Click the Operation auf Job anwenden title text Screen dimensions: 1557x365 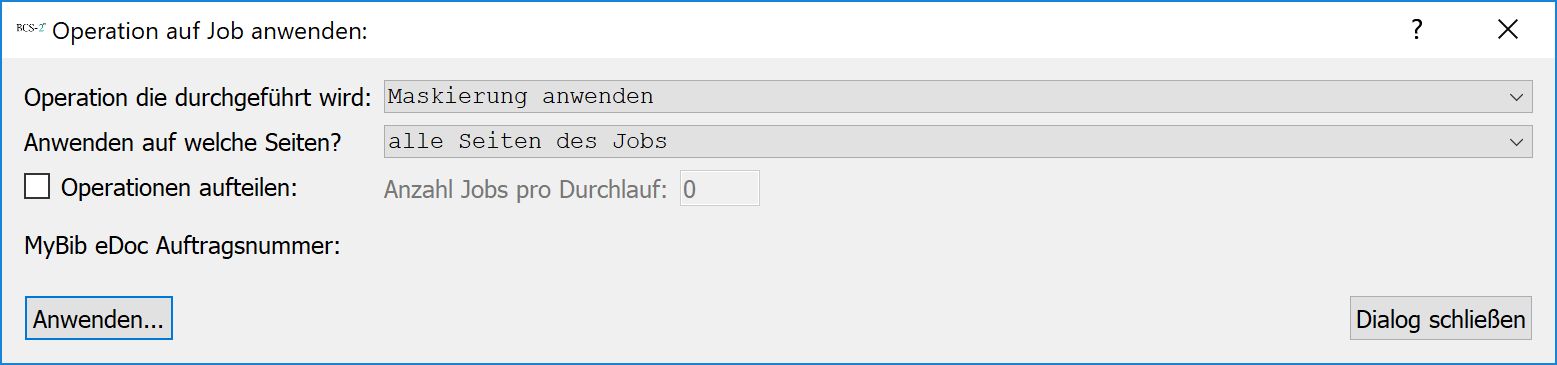tap(211, 31)
